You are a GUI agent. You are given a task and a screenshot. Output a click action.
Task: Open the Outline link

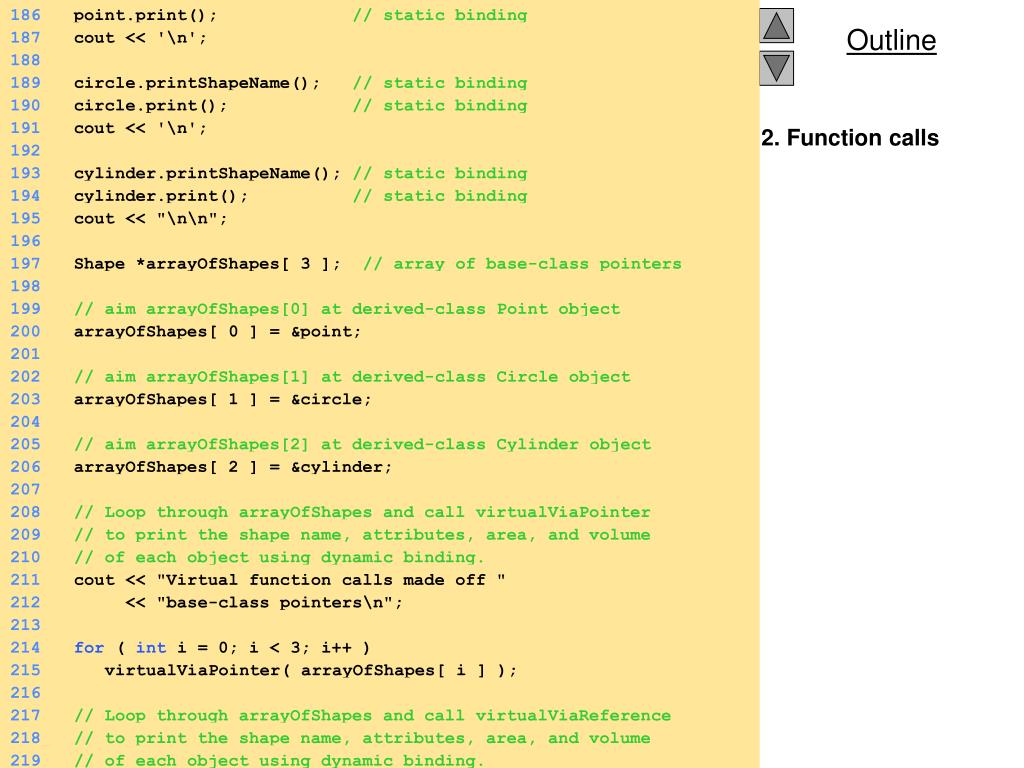click(x=891, y=40)
